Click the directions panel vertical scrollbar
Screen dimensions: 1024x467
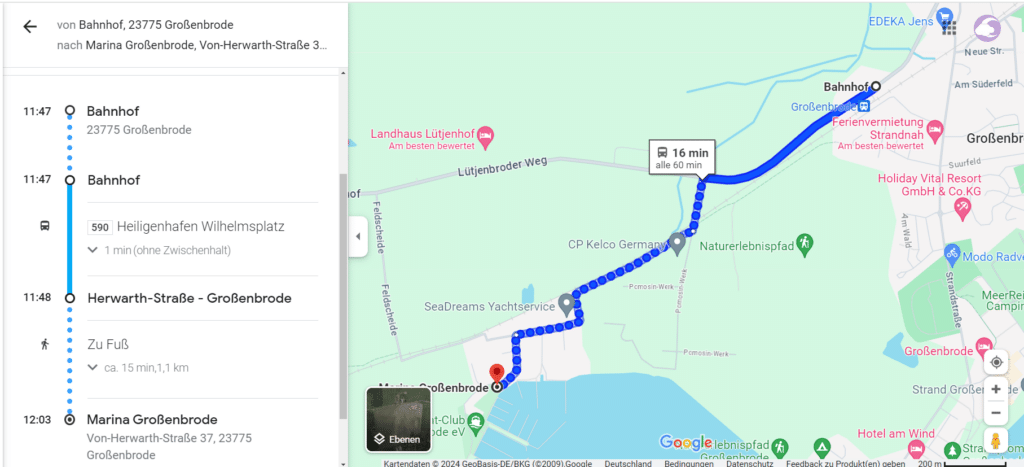pyautogui.click(x=344, y=297)
